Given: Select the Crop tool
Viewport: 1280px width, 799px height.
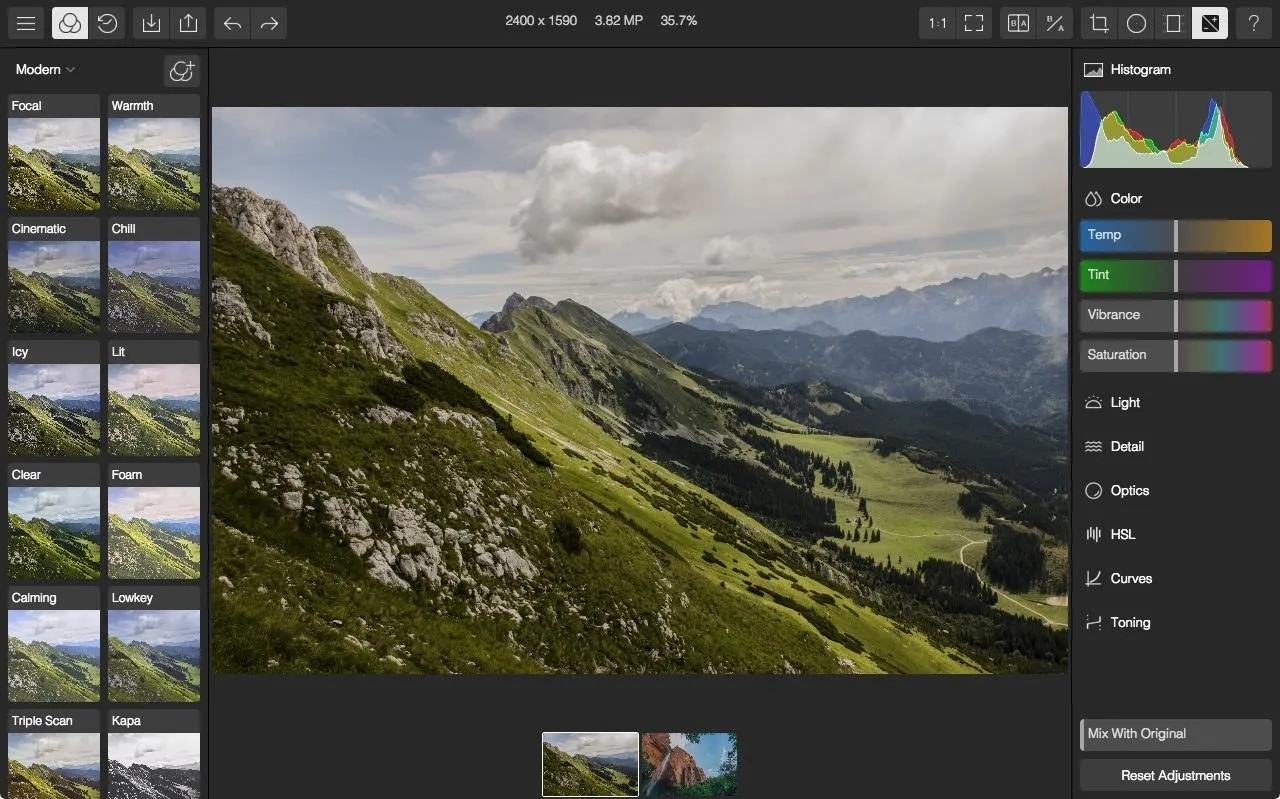Looking at the screenshot, I should [x=1099, y=23].
